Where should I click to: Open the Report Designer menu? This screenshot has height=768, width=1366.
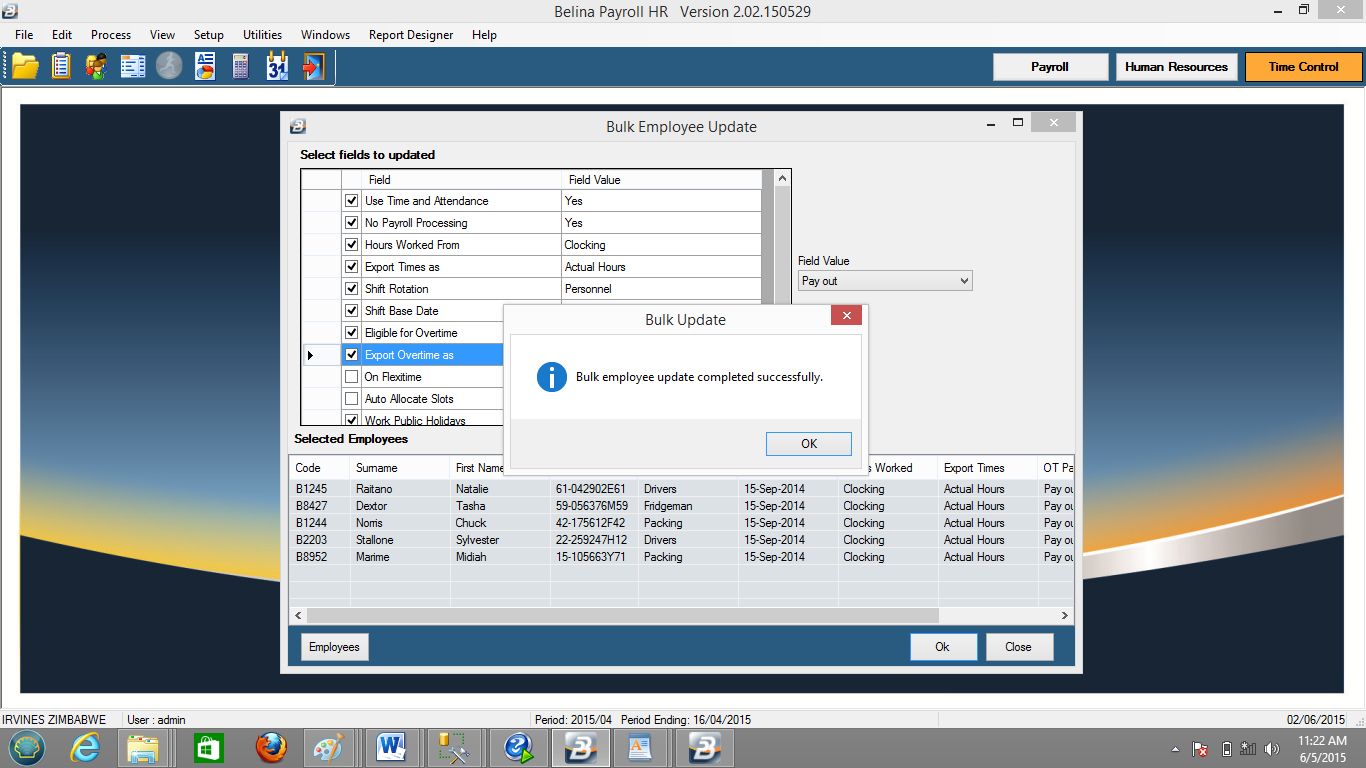[411, 35]
